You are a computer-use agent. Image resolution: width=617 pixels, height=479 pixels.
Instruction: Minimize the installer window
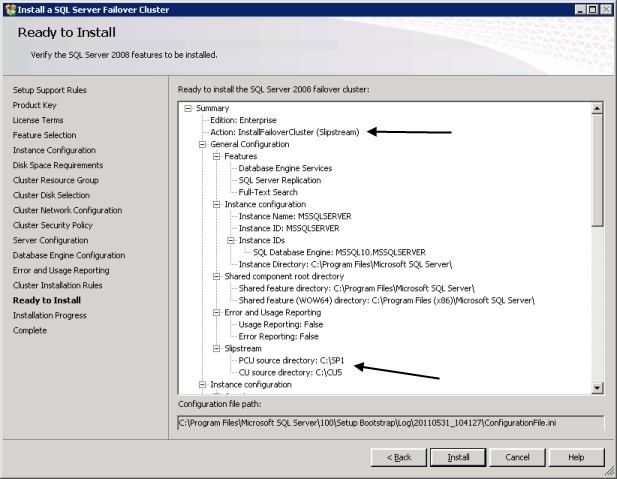[580, 9]
